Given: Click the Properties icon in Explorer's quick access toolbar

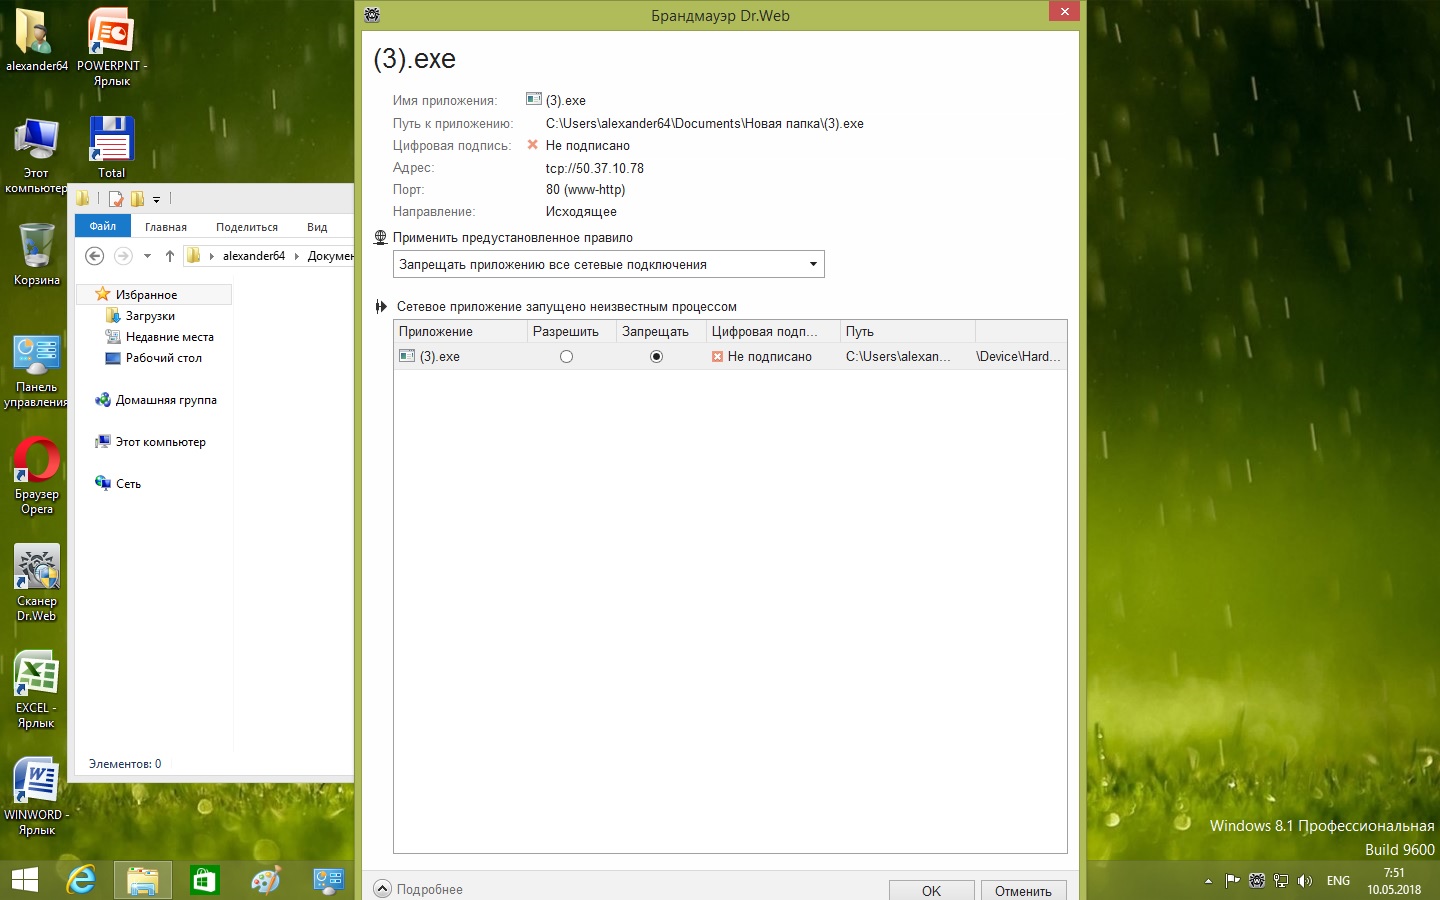Looking at the screenshot, I should coord(116,198).
